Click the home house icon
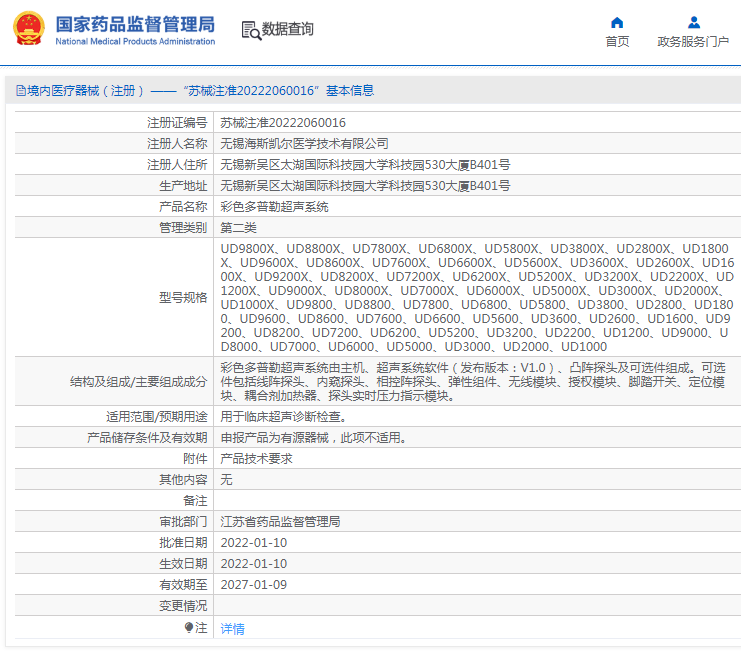This screenshot has height=652, width=741. coord(617,22)
